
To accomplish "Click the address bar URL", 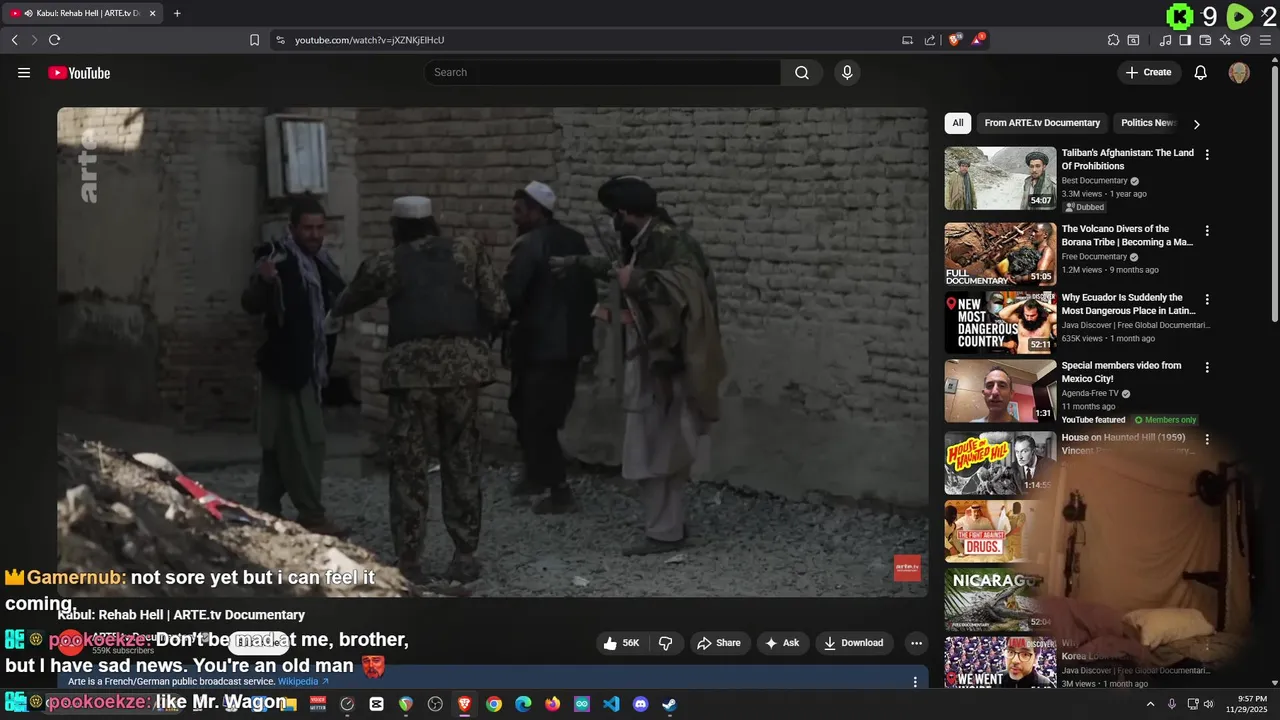I will 369,40.
